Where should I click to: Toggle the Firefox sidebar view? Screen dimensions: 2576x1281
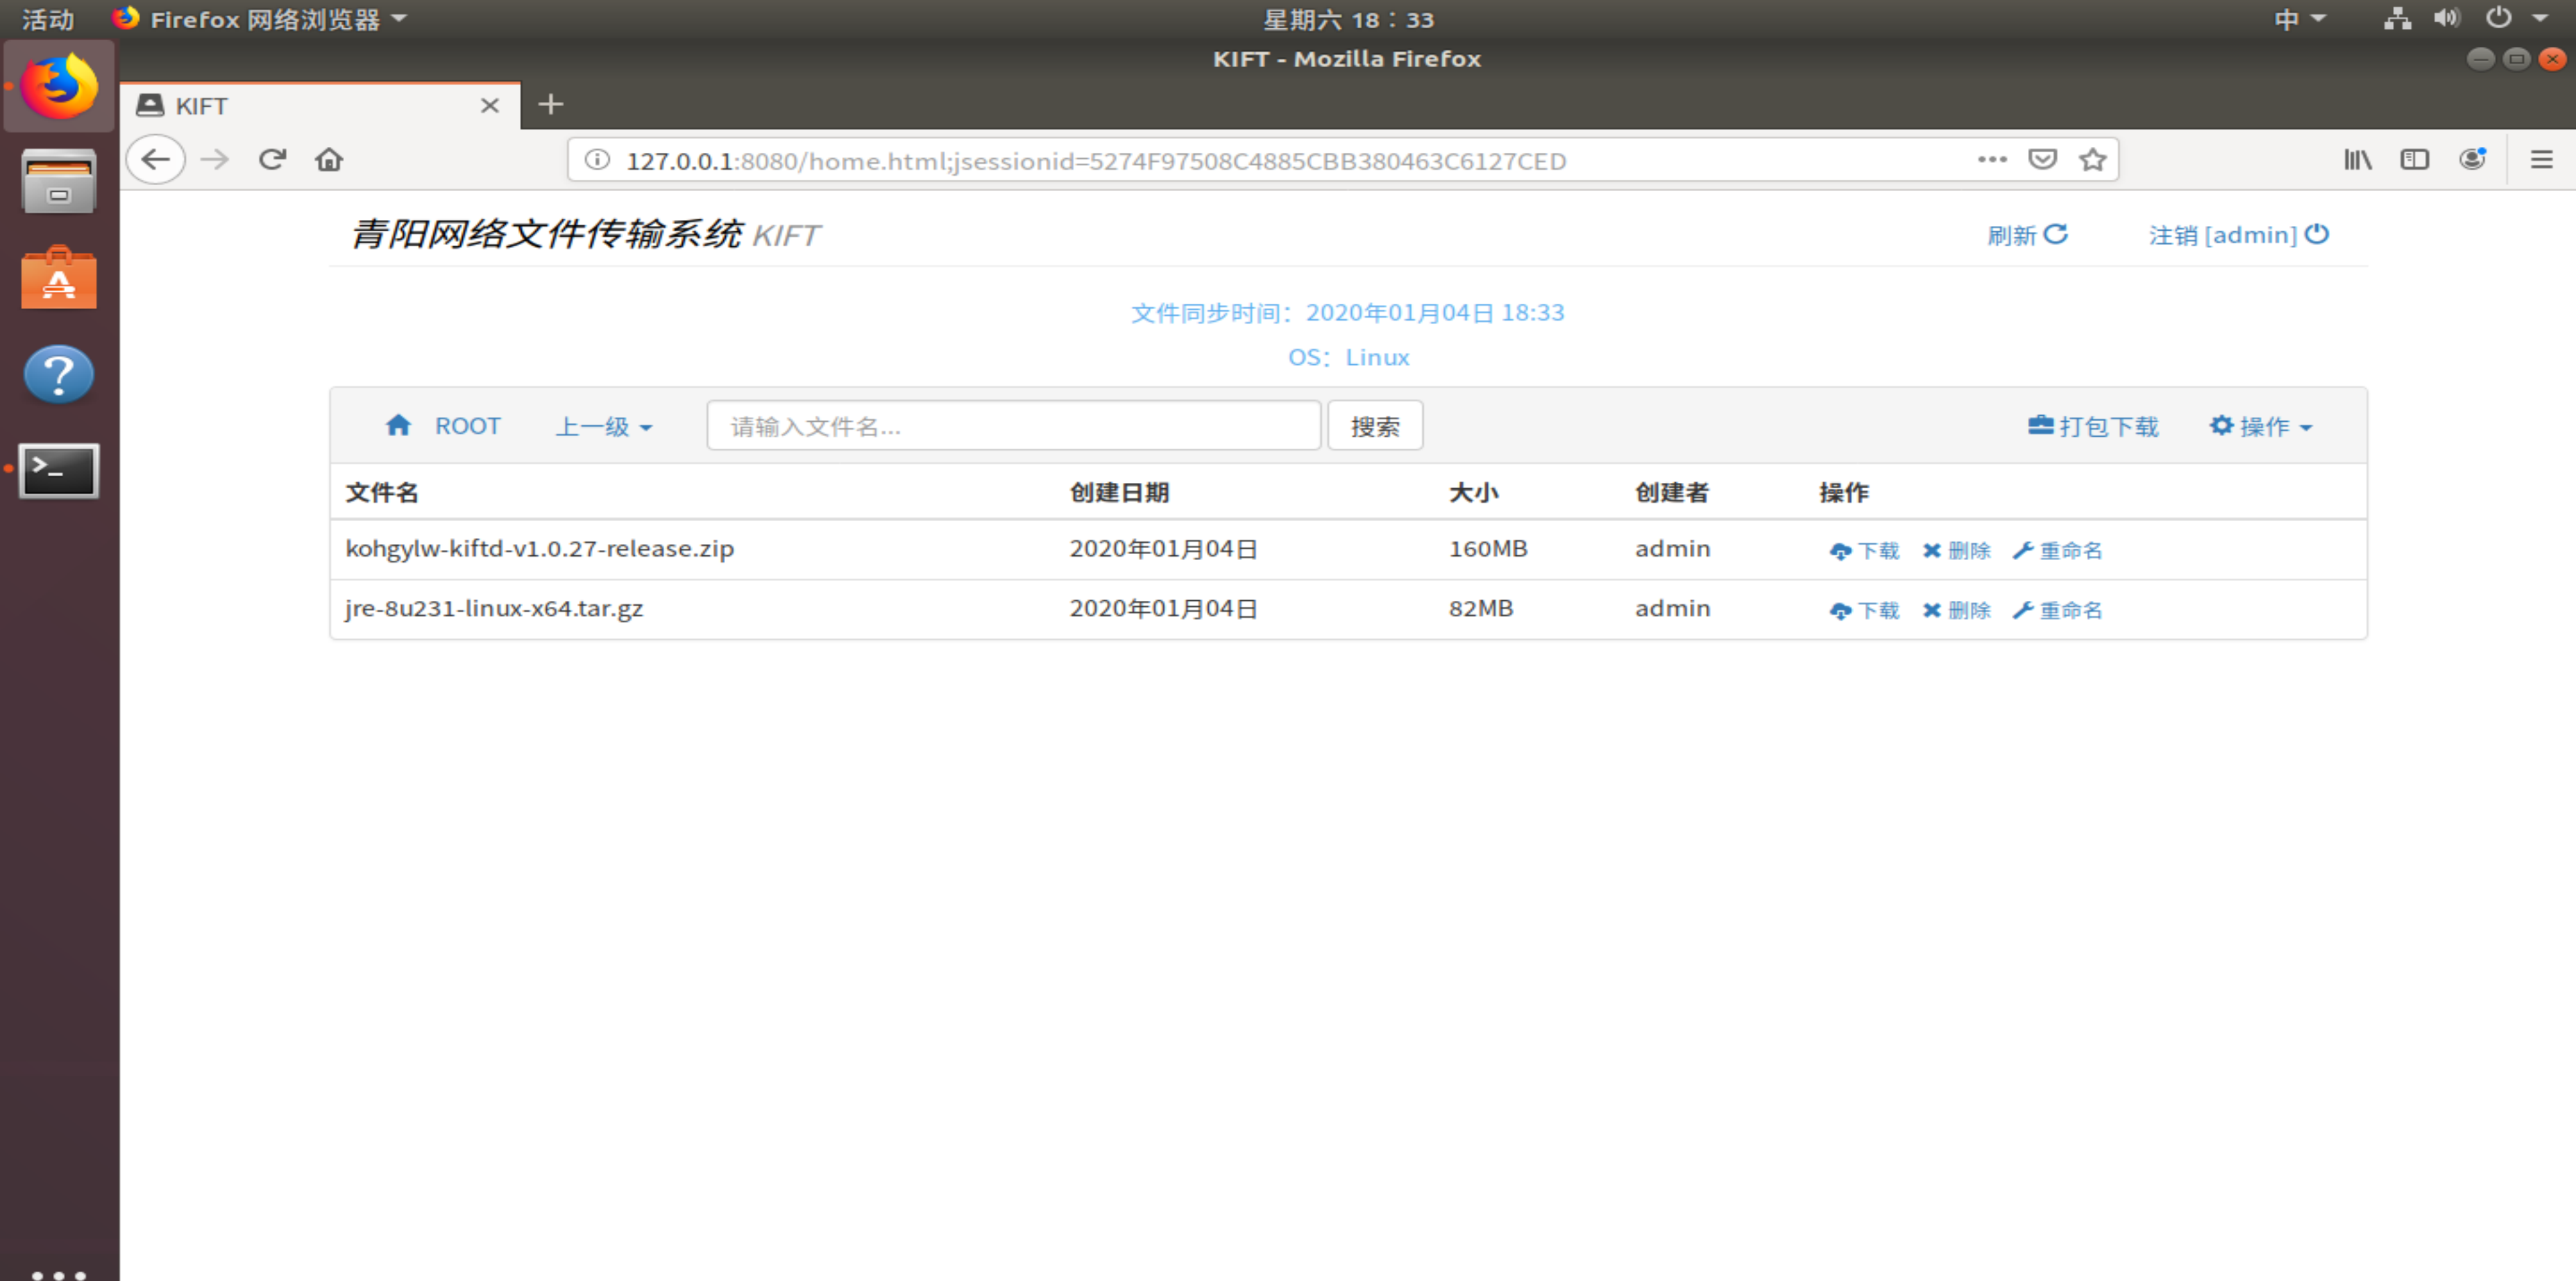point(2414,159)
